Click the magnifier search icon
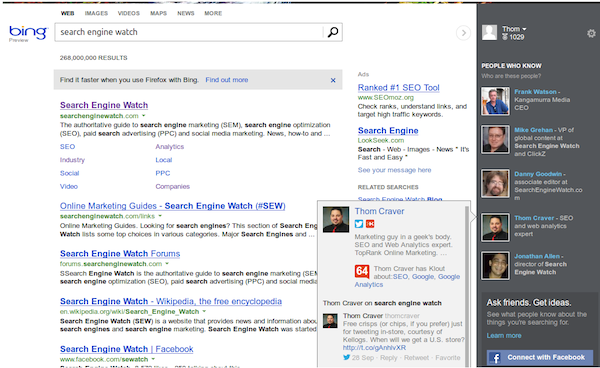 click(333, 32)
